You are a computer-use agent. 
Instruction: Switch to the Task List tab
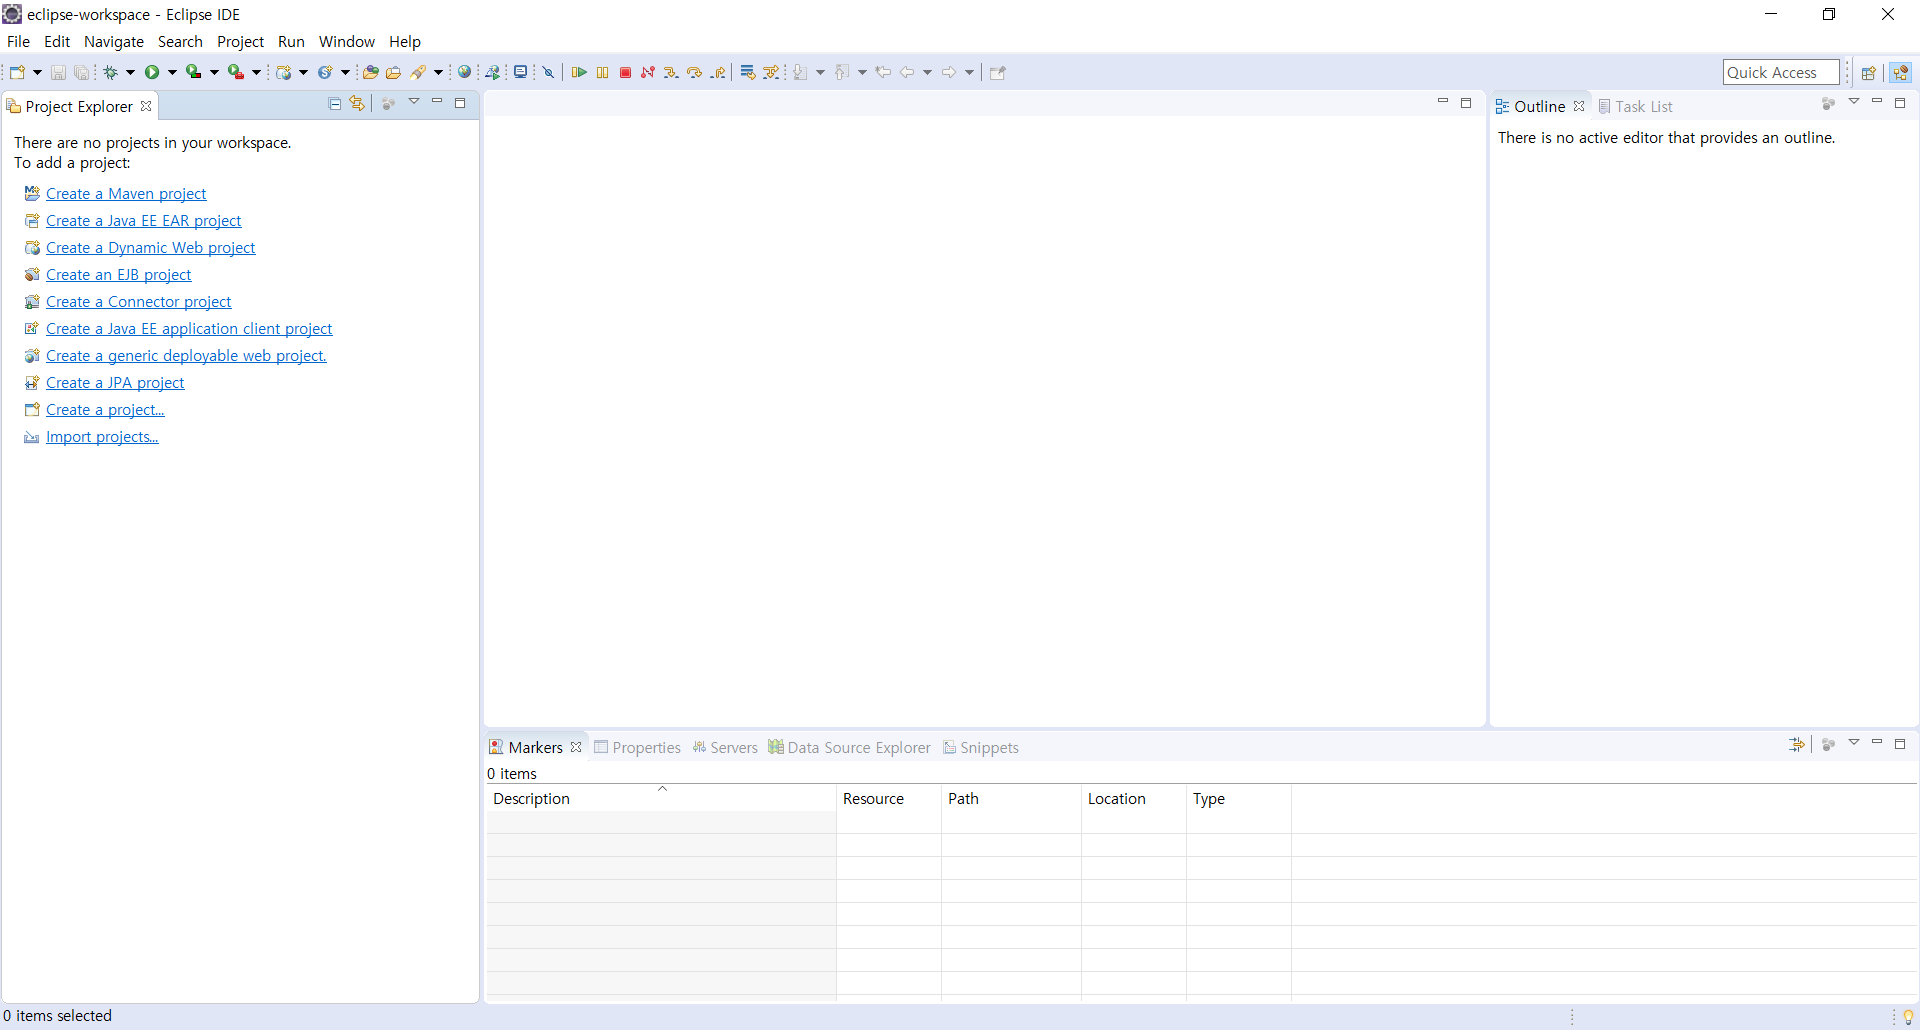pyautogui.click(x=1635, y=106)
